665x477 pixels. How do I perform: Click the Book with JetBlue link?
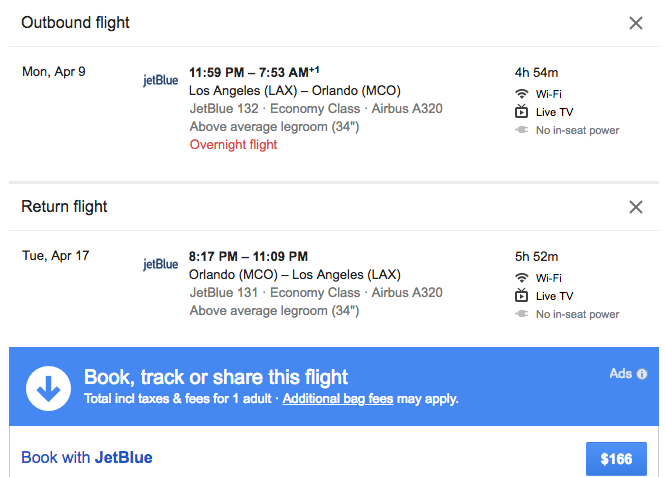[87, 458]
